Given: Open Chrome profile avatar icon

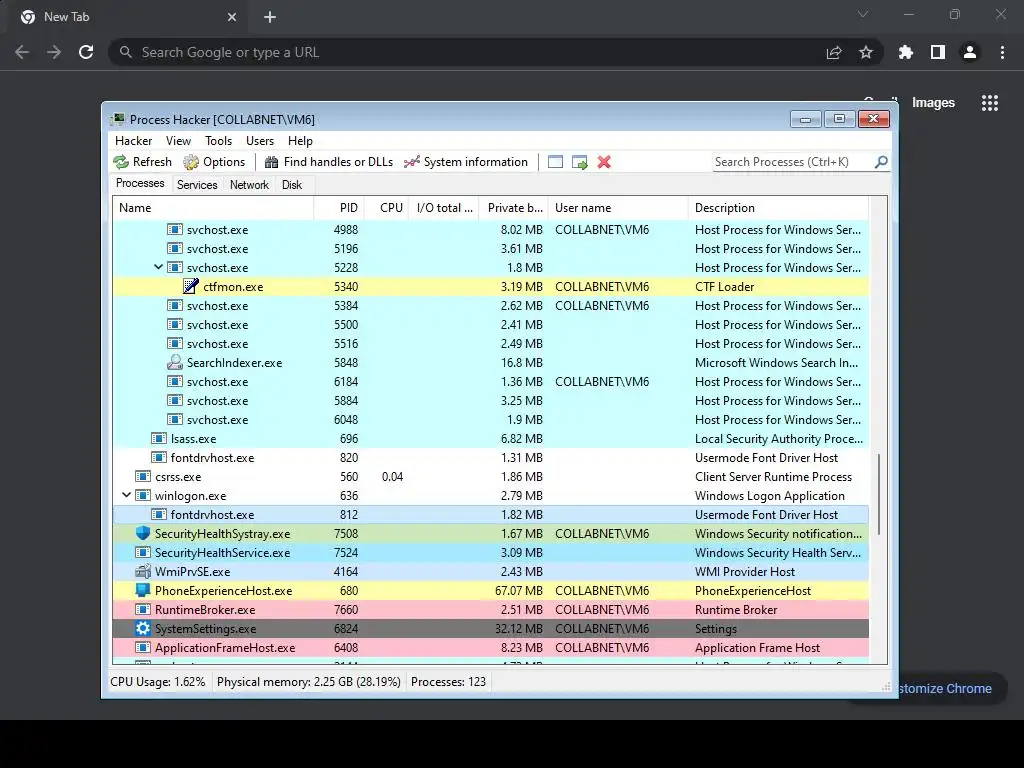Looking at the screenshot, I should click(x=970, y=52).
